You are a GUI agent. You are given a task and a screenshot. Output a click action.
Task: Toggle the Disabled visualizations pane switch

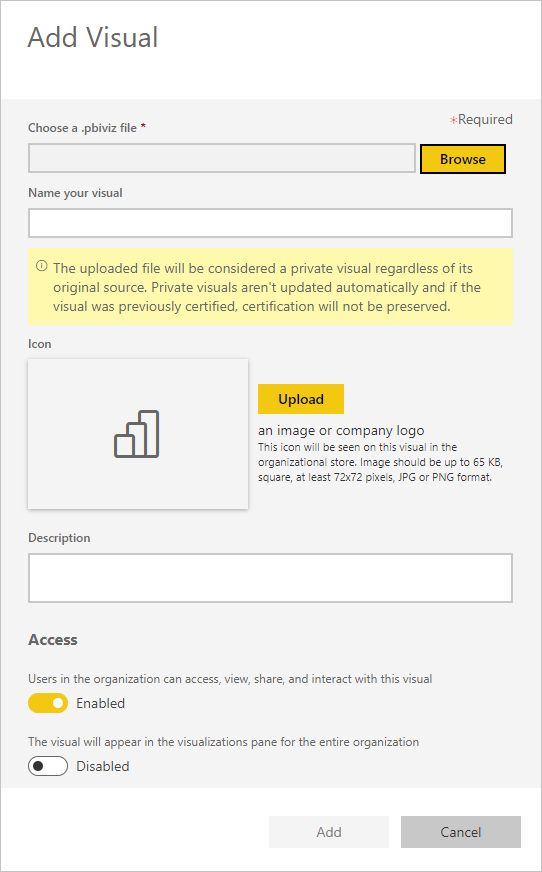click(48, 766)
